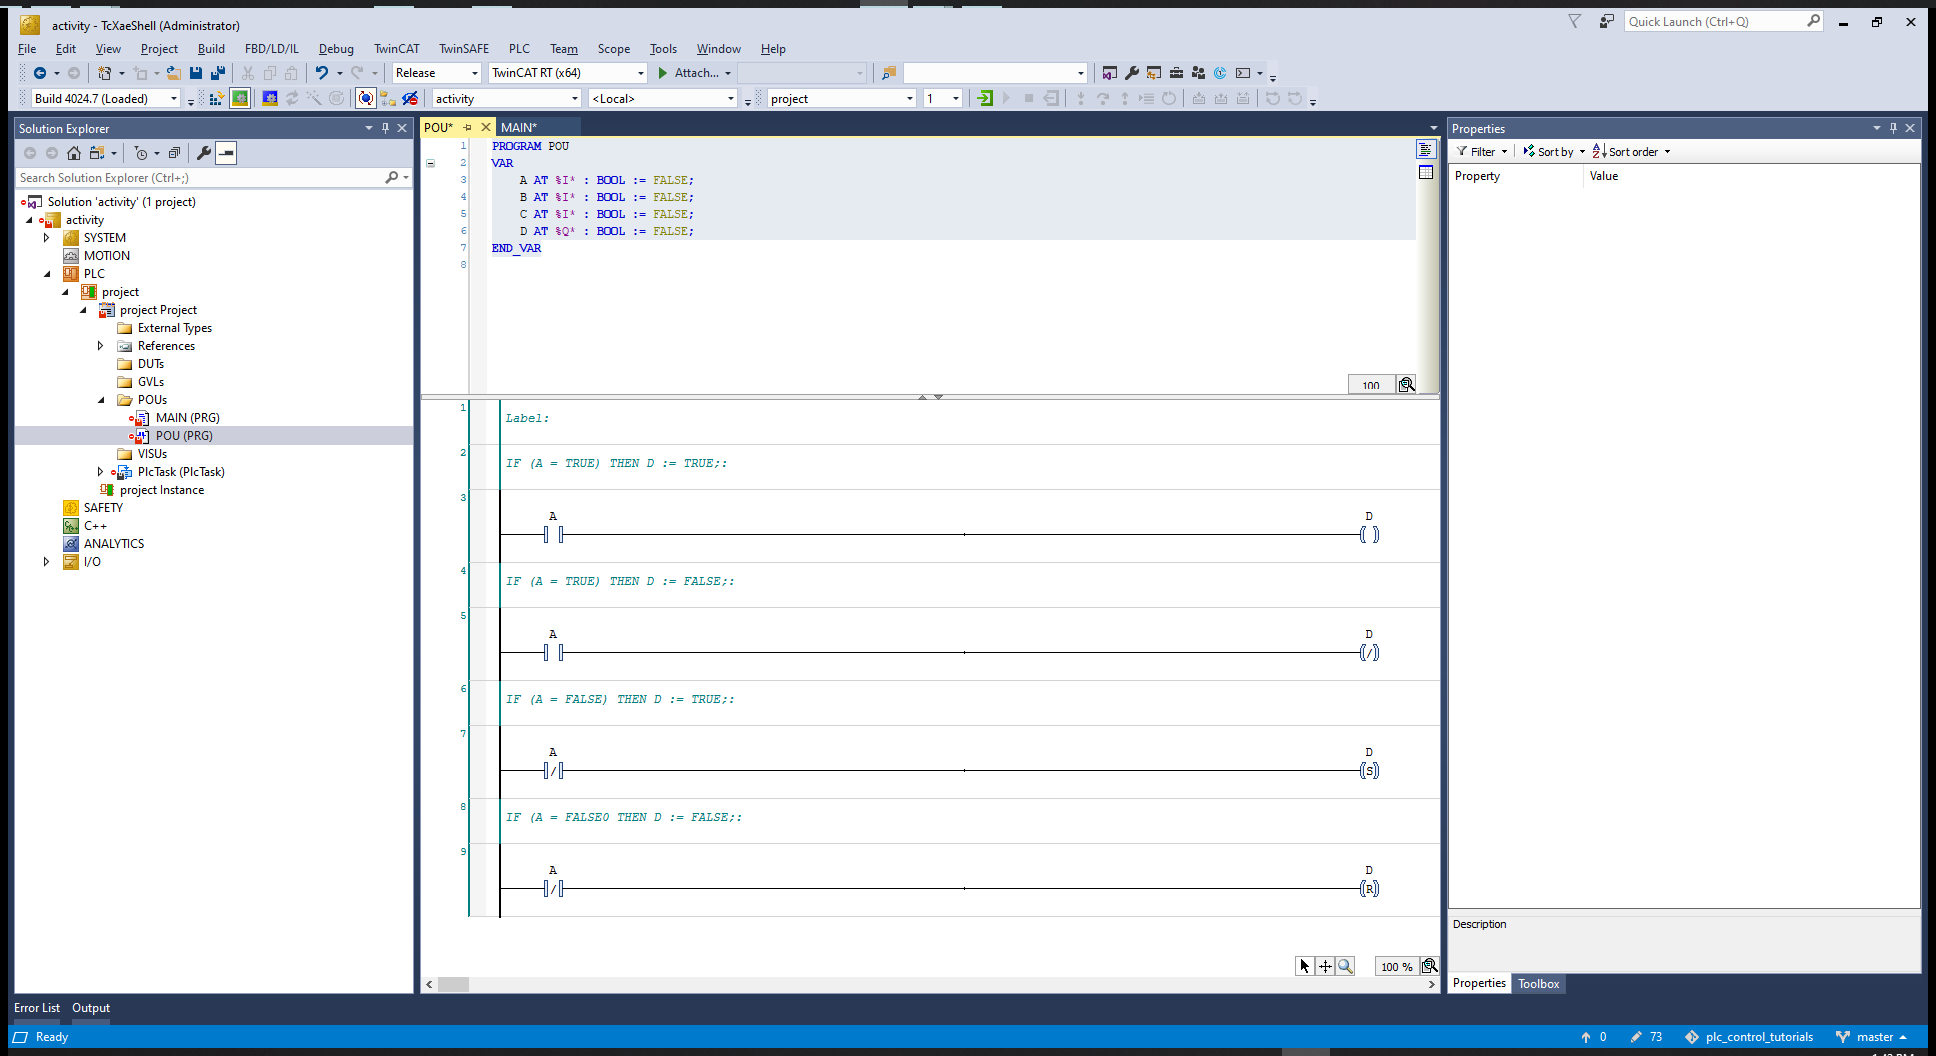Toggle the Restart TwinCAT Config Mode button
Image resolution: width=1936 pixels, height=1056 pixels.
(x=270, y=98)
